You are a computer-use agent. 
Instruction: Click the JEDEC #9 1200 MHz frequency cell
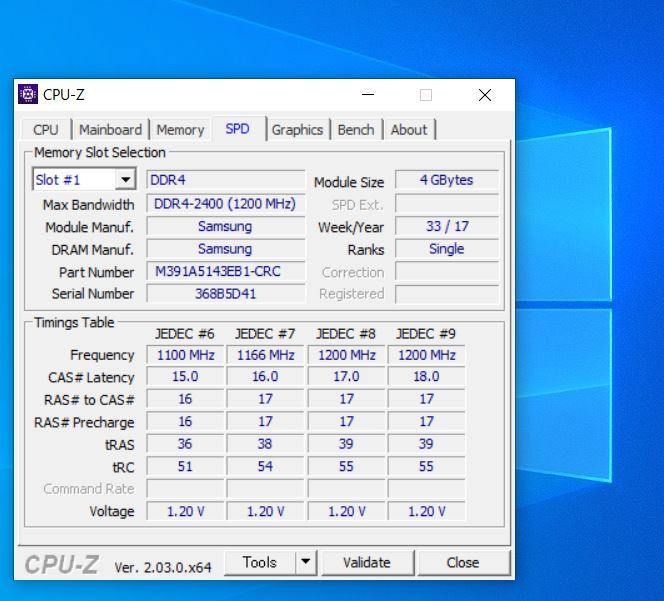tap(426, 355)
